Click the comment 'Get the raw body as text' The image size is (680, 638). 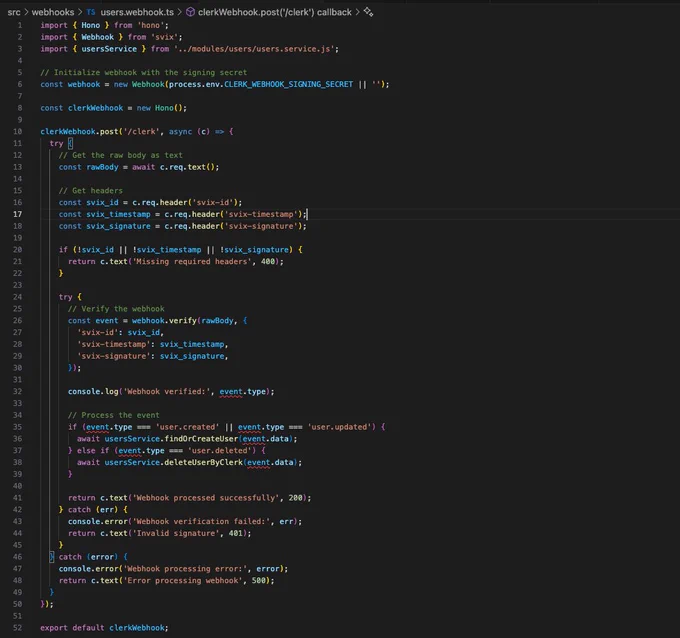(x=121, y=155)
